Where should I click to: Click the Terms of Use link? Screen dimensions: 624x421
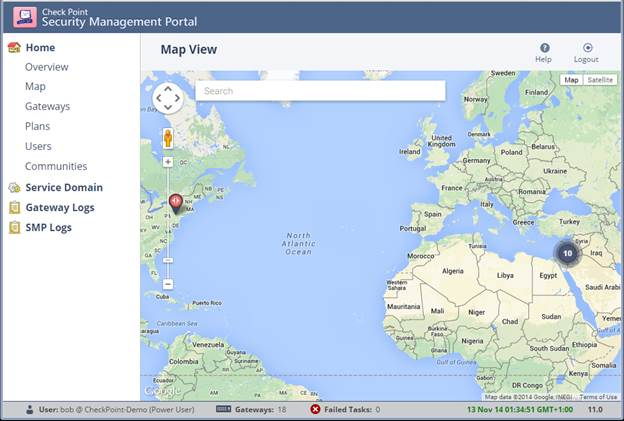tap(598, 397)
